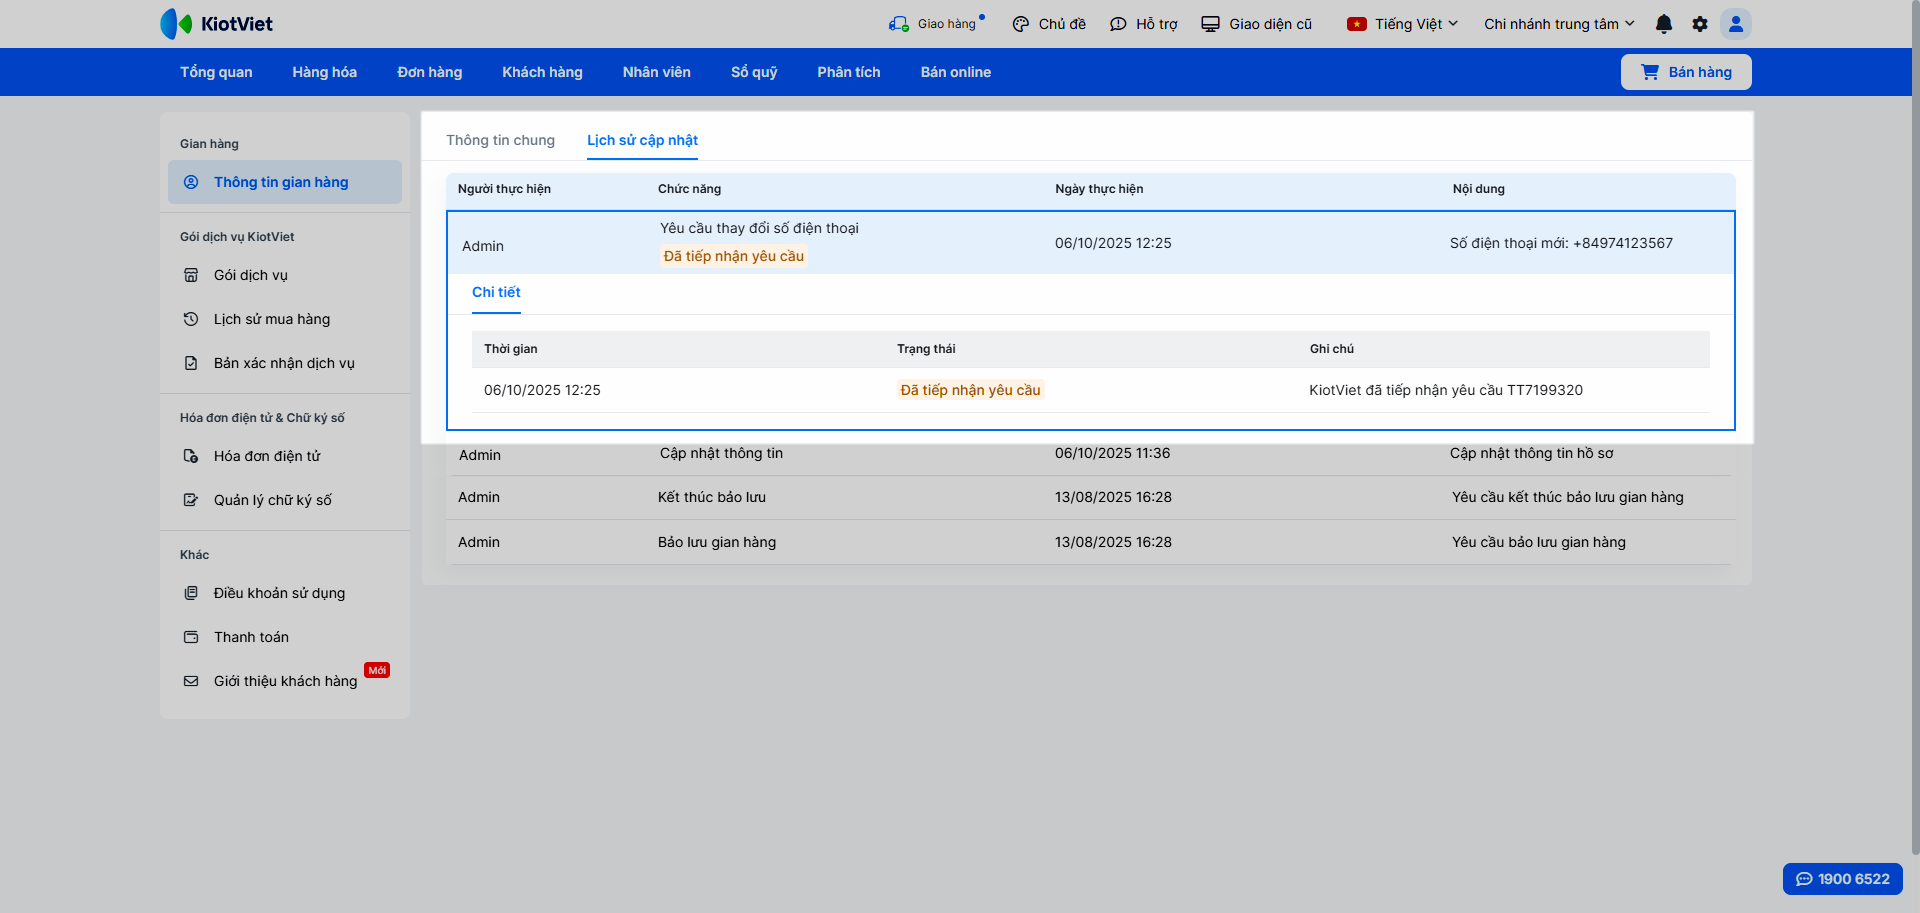Open the user account avatar icon
The height and width of the screenshot is (913, 1920).
tap(1736, 24)
